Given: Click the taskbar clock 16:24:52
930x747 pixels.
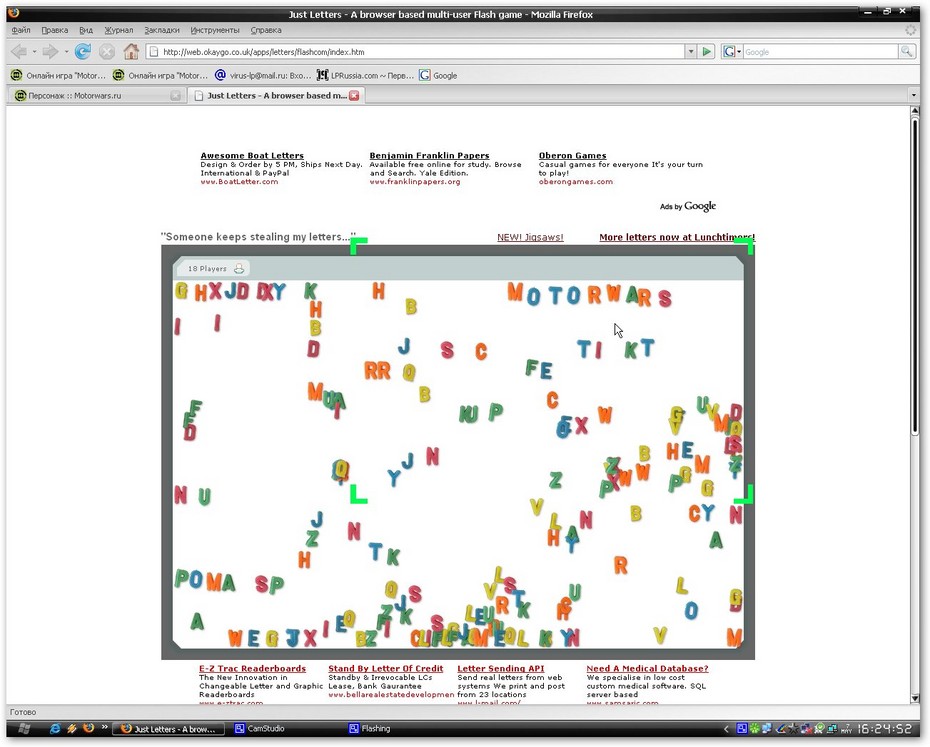Looking at the screenshot, I should click(x=884, y=729).
